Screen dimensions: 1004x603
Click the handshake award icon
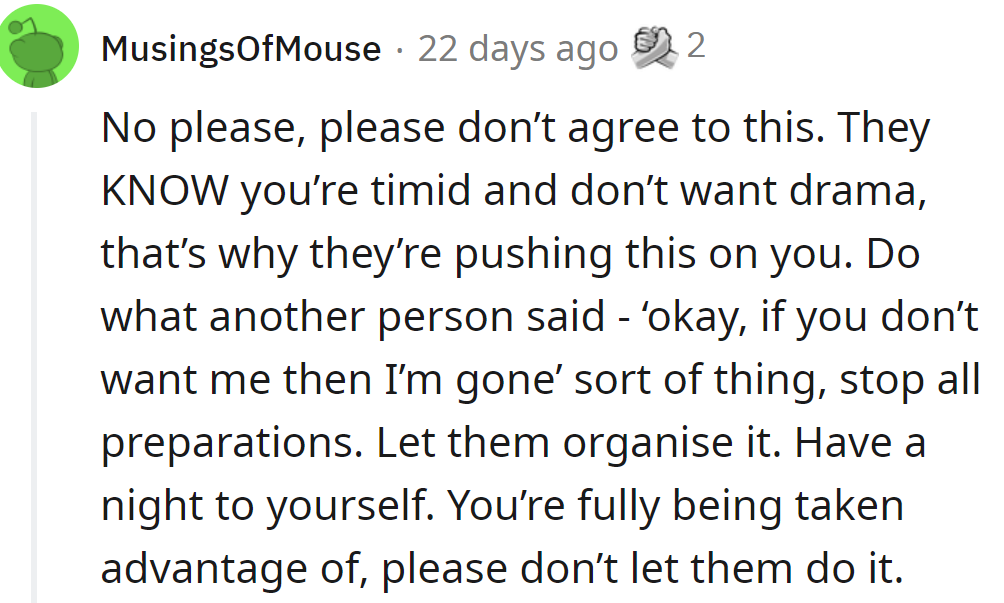[656, 46]
